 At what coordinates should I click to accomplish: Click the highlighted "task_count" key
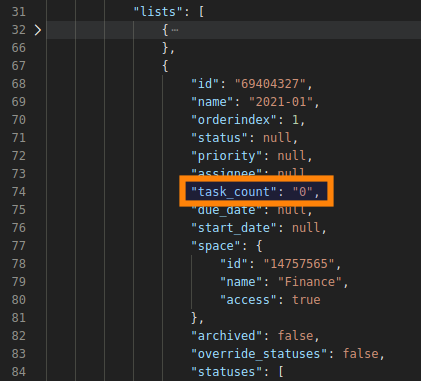[234, 192]
